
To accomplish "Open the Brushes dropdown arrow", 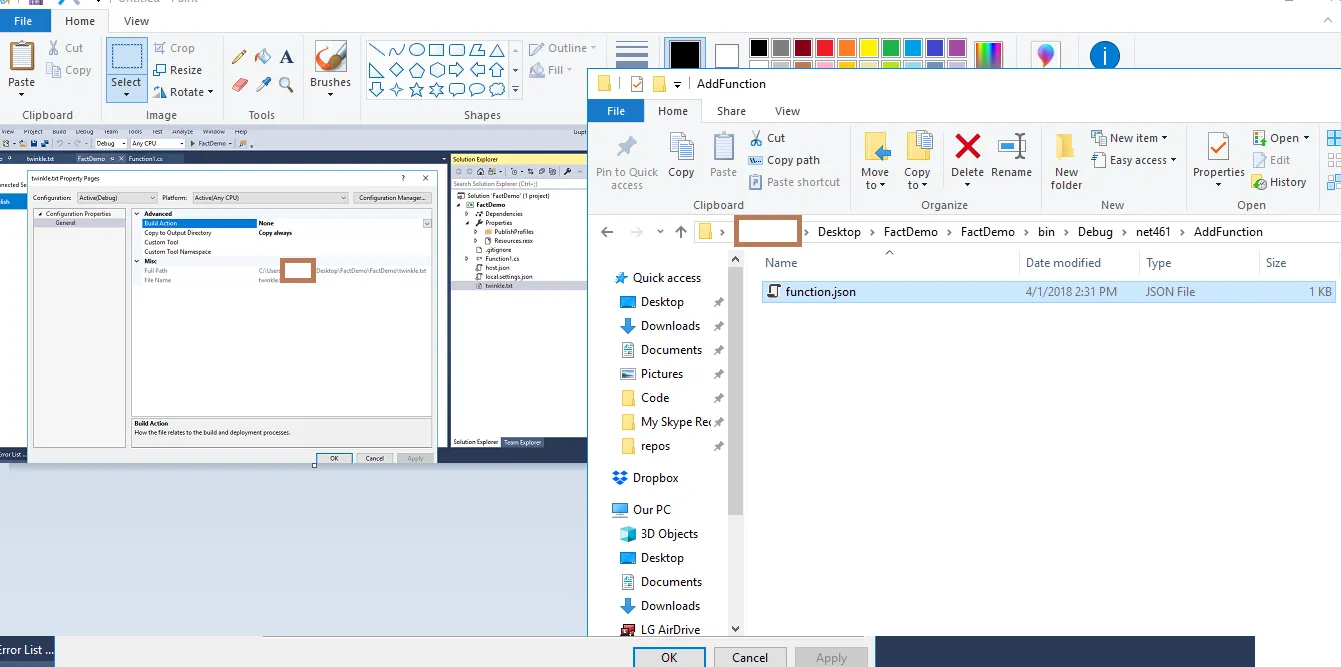I will tap(330, 97).
